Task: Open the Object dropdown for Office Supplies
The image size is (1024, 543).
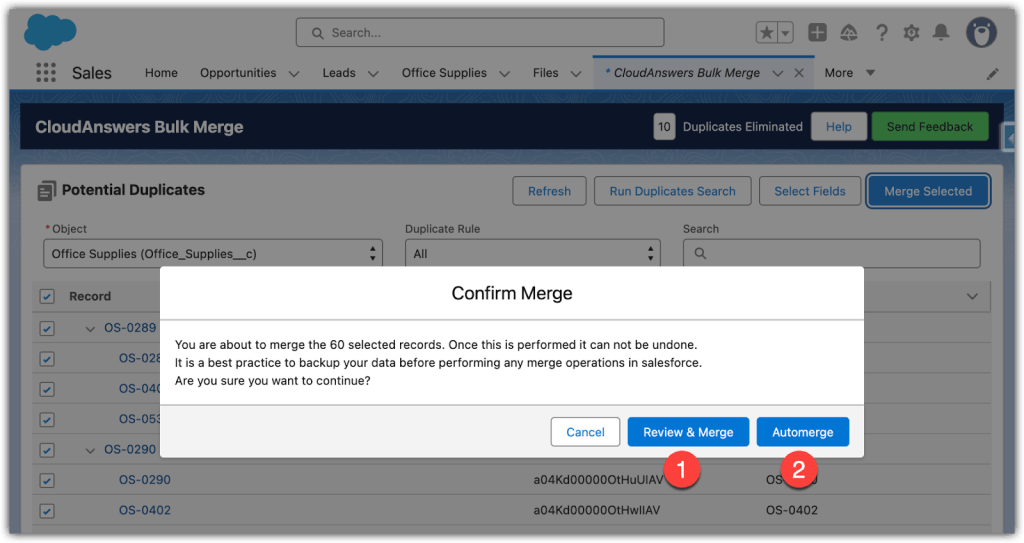Action: (212, 254)
